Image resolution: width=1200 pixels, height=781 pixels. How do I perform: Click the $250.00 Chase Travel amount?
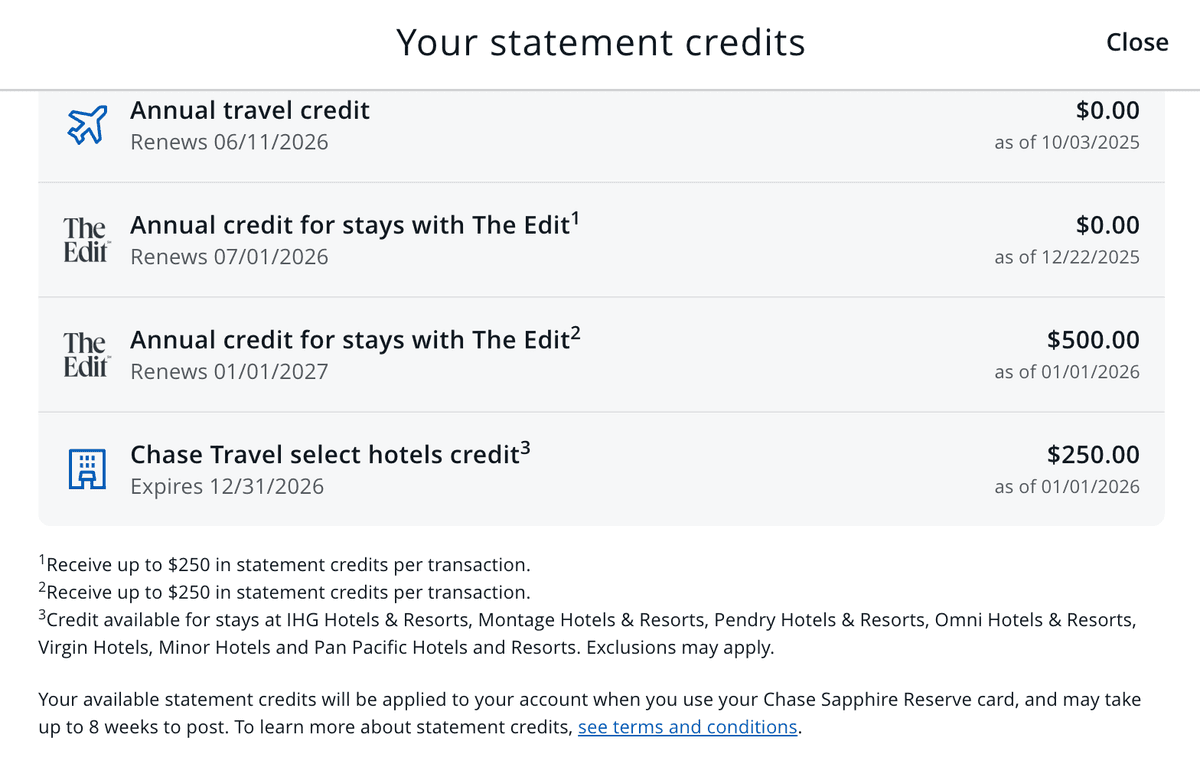(1093, 454)
